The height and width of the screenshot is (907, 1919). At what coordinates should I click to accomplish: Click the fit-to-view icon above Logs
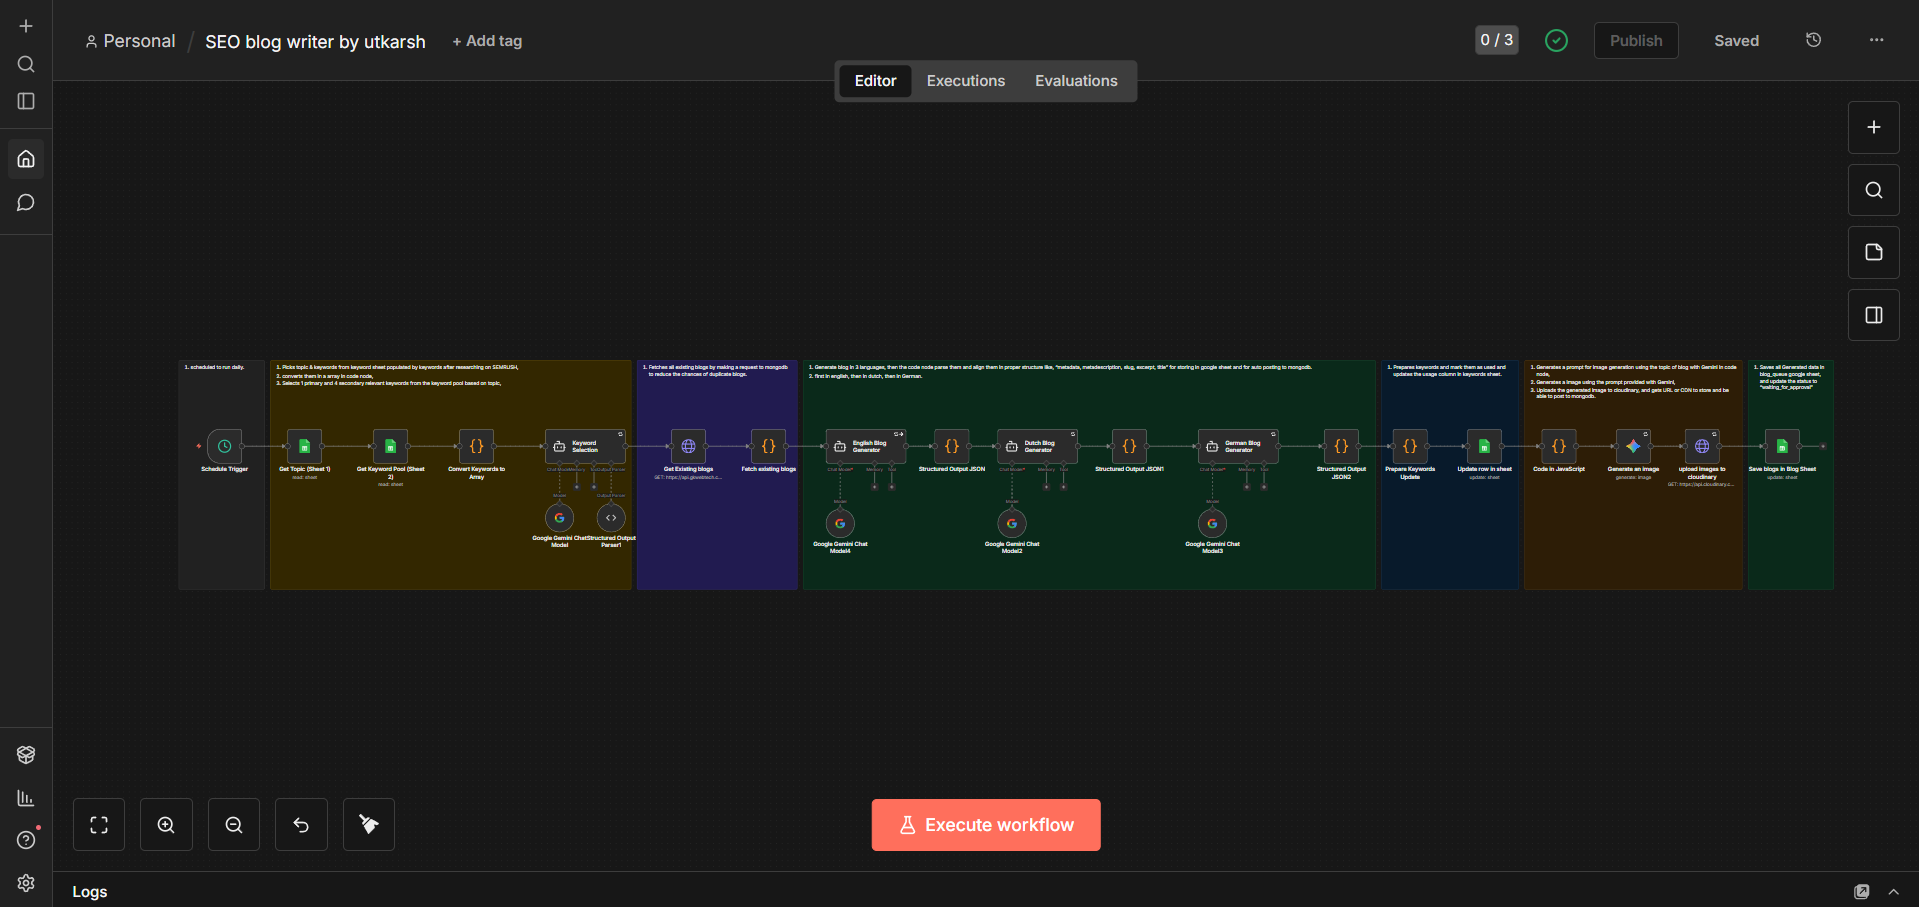(98, 824)
